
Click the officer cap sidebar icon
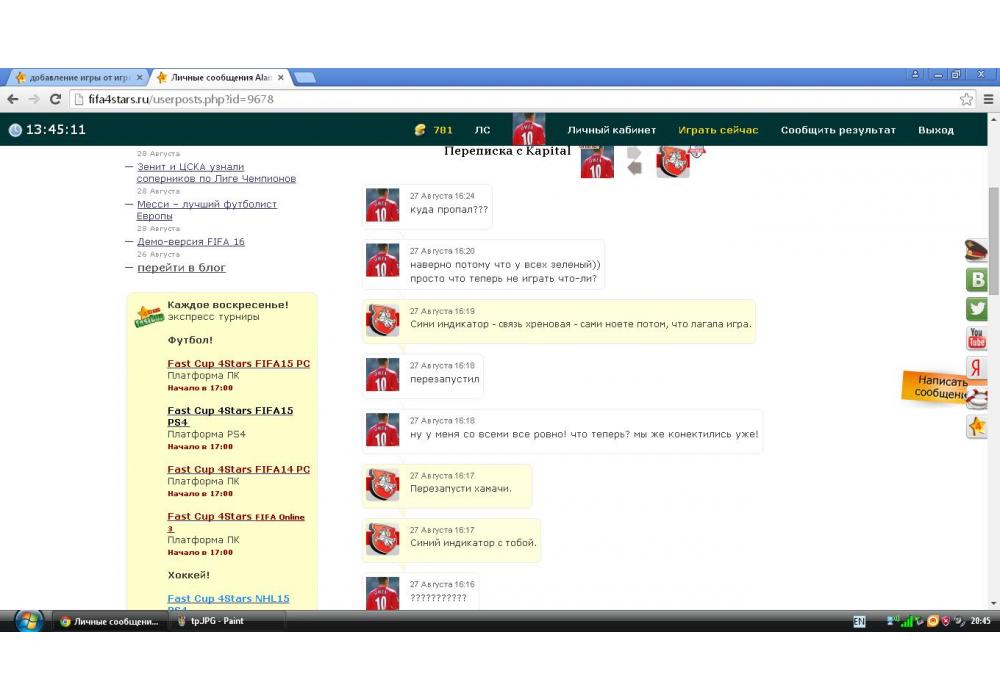pyautogui.click(x=976, y=251)
